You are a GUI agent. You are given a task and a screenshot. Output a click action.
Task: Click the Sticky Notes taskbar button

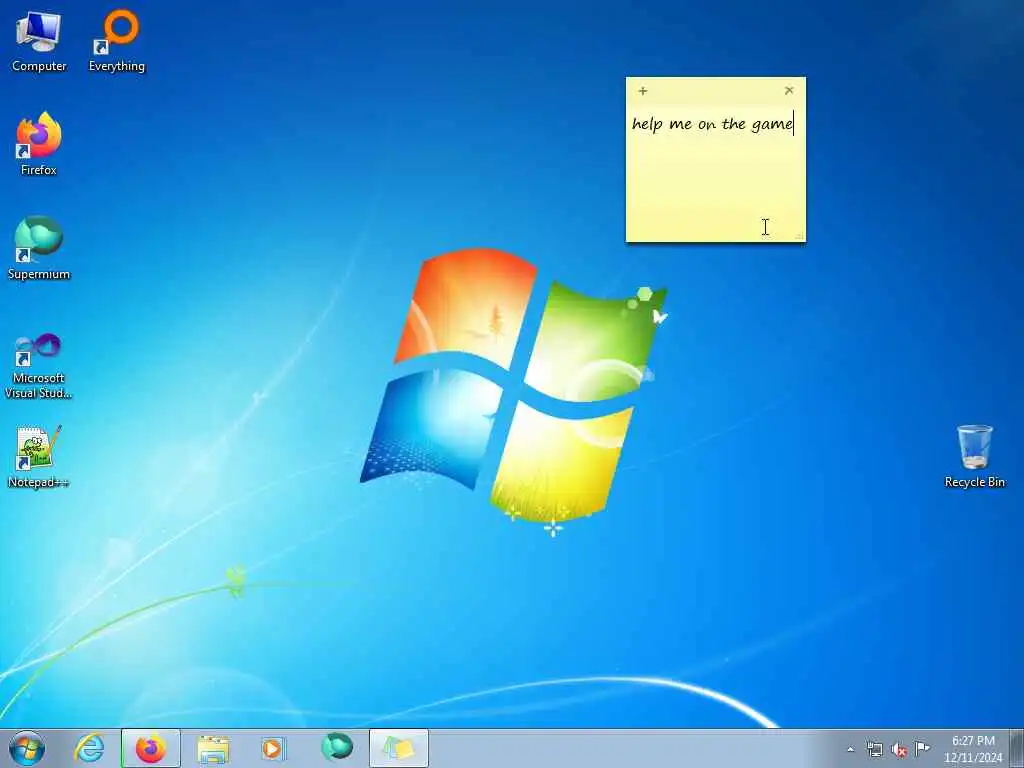399,748
